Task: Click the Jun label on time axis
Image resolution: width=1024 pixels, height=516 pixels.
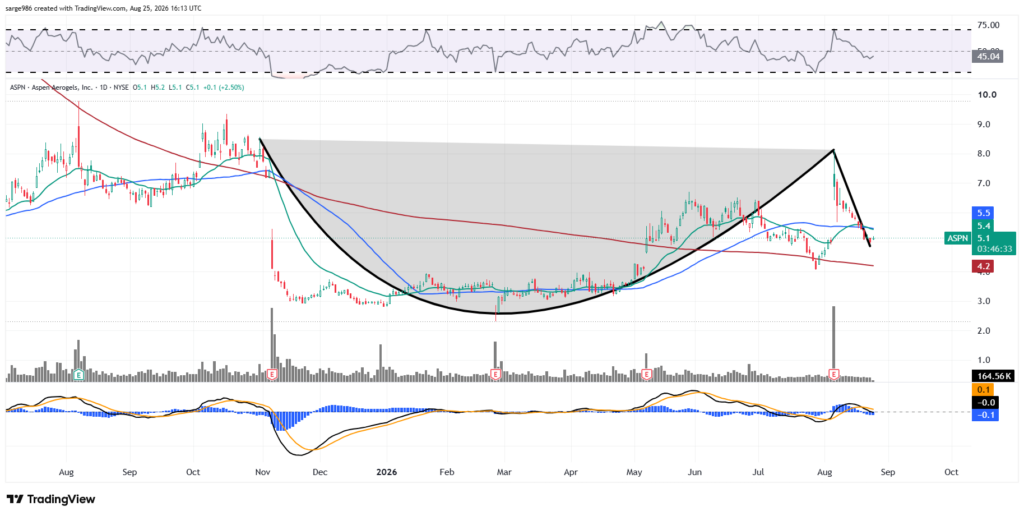Action: tap(696, 471)
